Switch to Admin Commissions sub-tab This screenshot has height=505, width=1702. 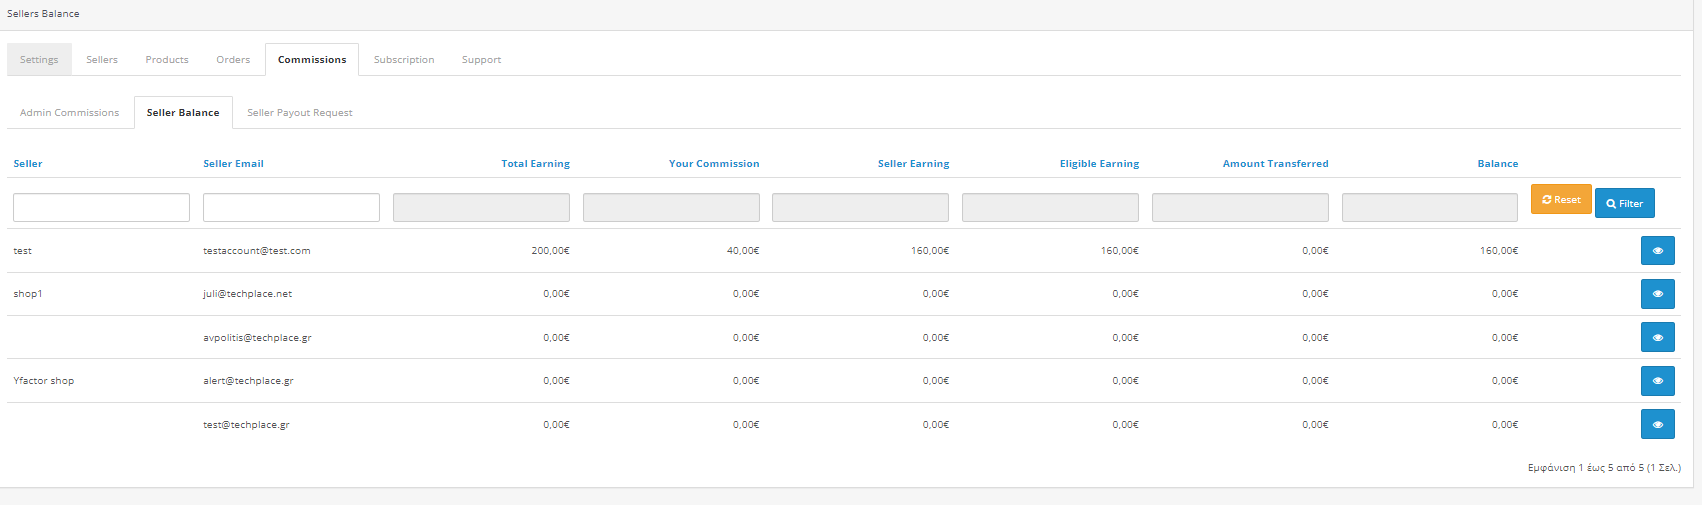[x=69, y=112]
